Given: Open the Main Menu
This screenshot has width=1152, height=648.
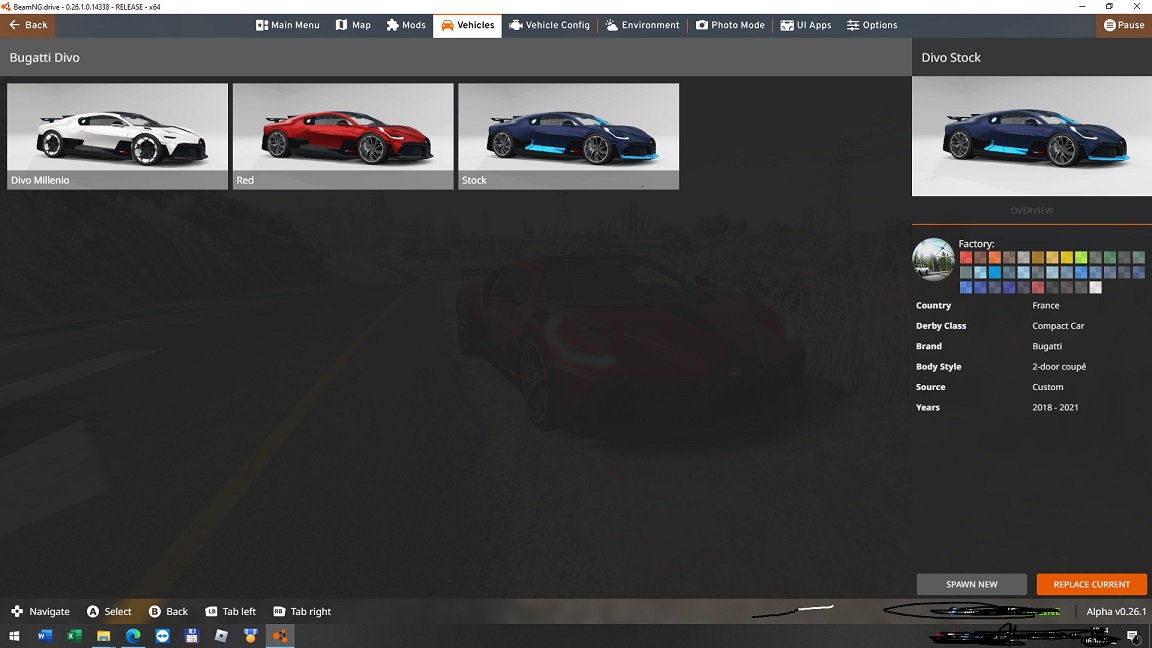Looking at the screenshot, I should (x=288, y=25).
